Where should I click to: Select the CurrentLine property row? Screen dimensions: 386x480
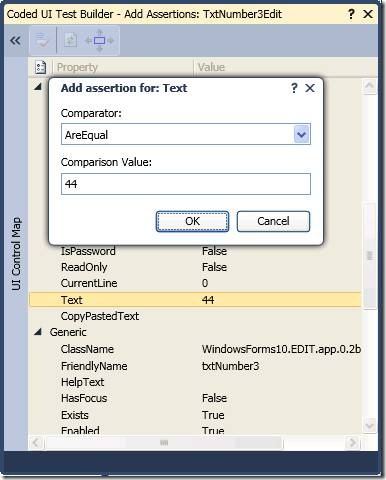coord(195,283)
